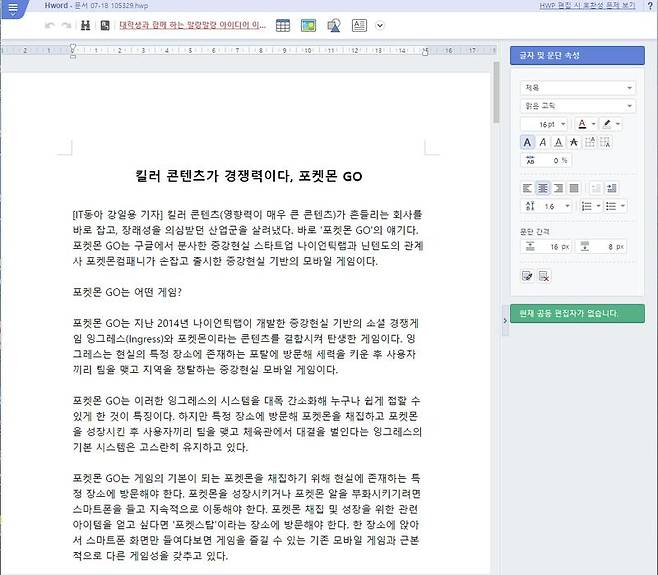This screenshot has width=658, height=575.
Task: Click the Hword file name in title bar
Action: [96, 6]
